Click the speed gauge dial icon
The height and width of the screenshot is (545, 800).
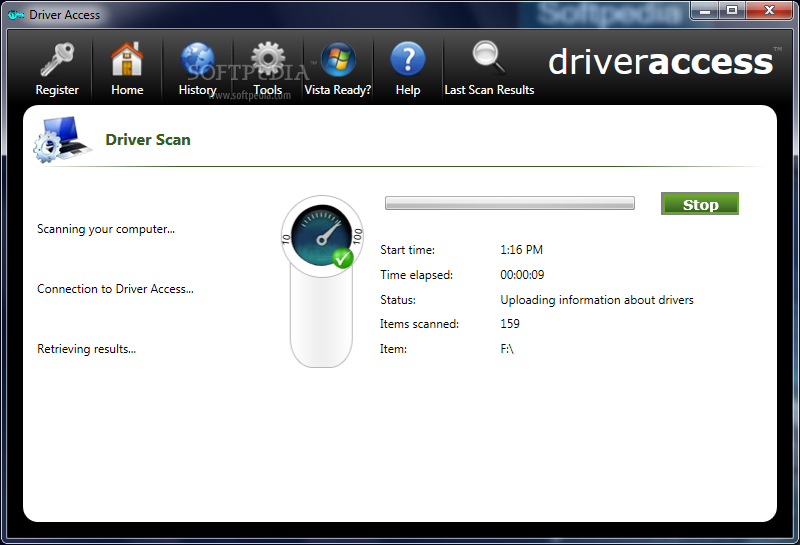321,235
